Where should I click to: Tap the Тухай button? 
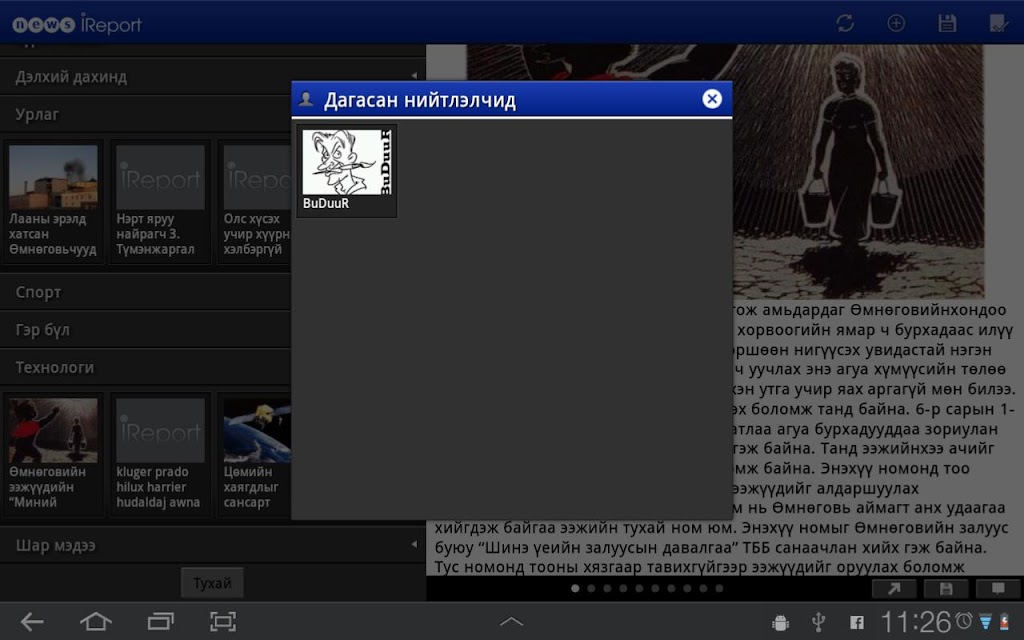click(212, 583)
